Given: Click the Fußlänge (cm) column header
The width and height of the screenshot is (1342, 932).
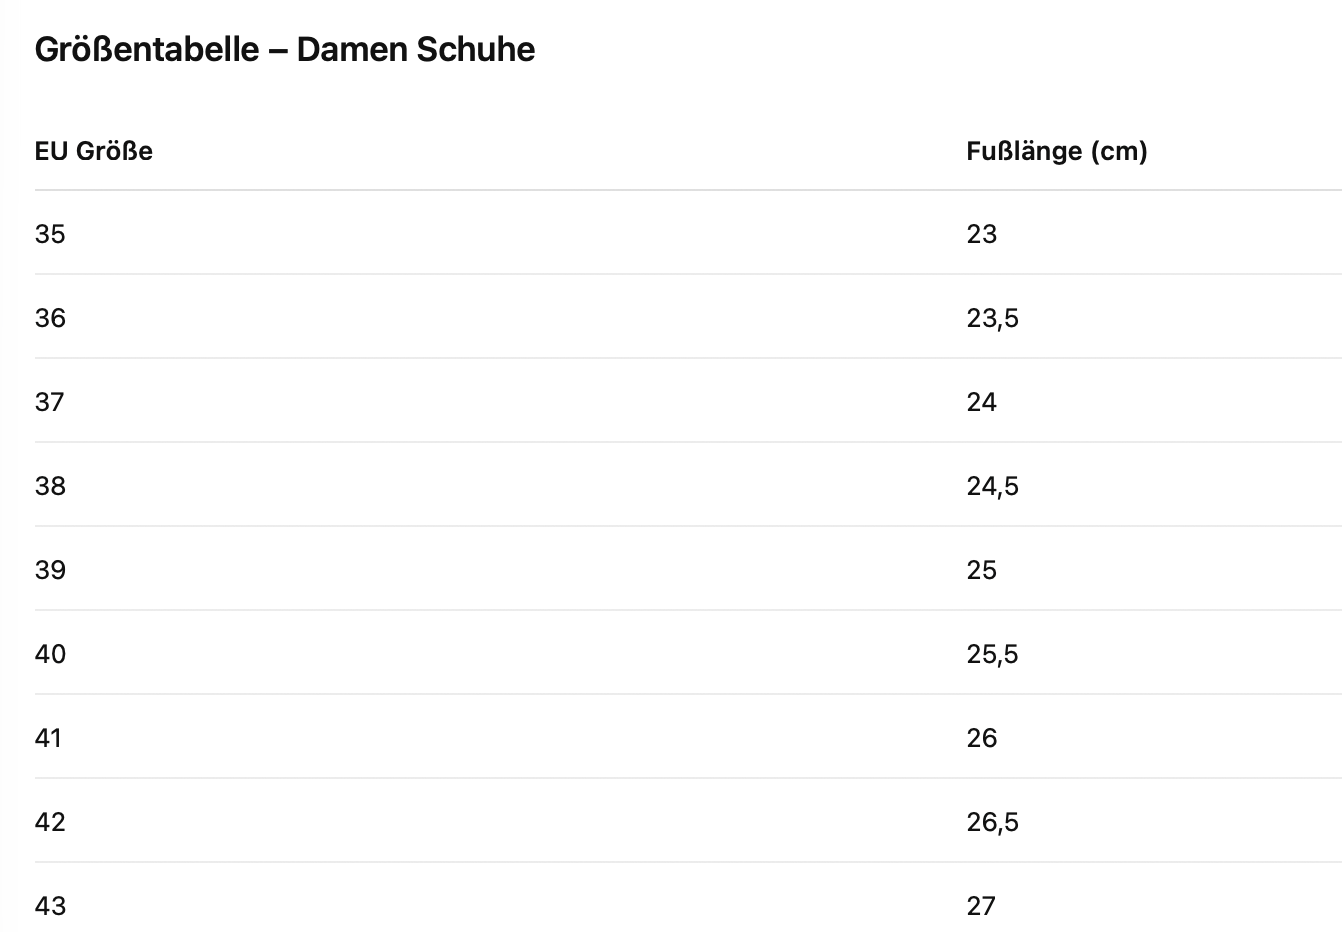Looking at the screenshot, I should click(x=1057, y=151).
